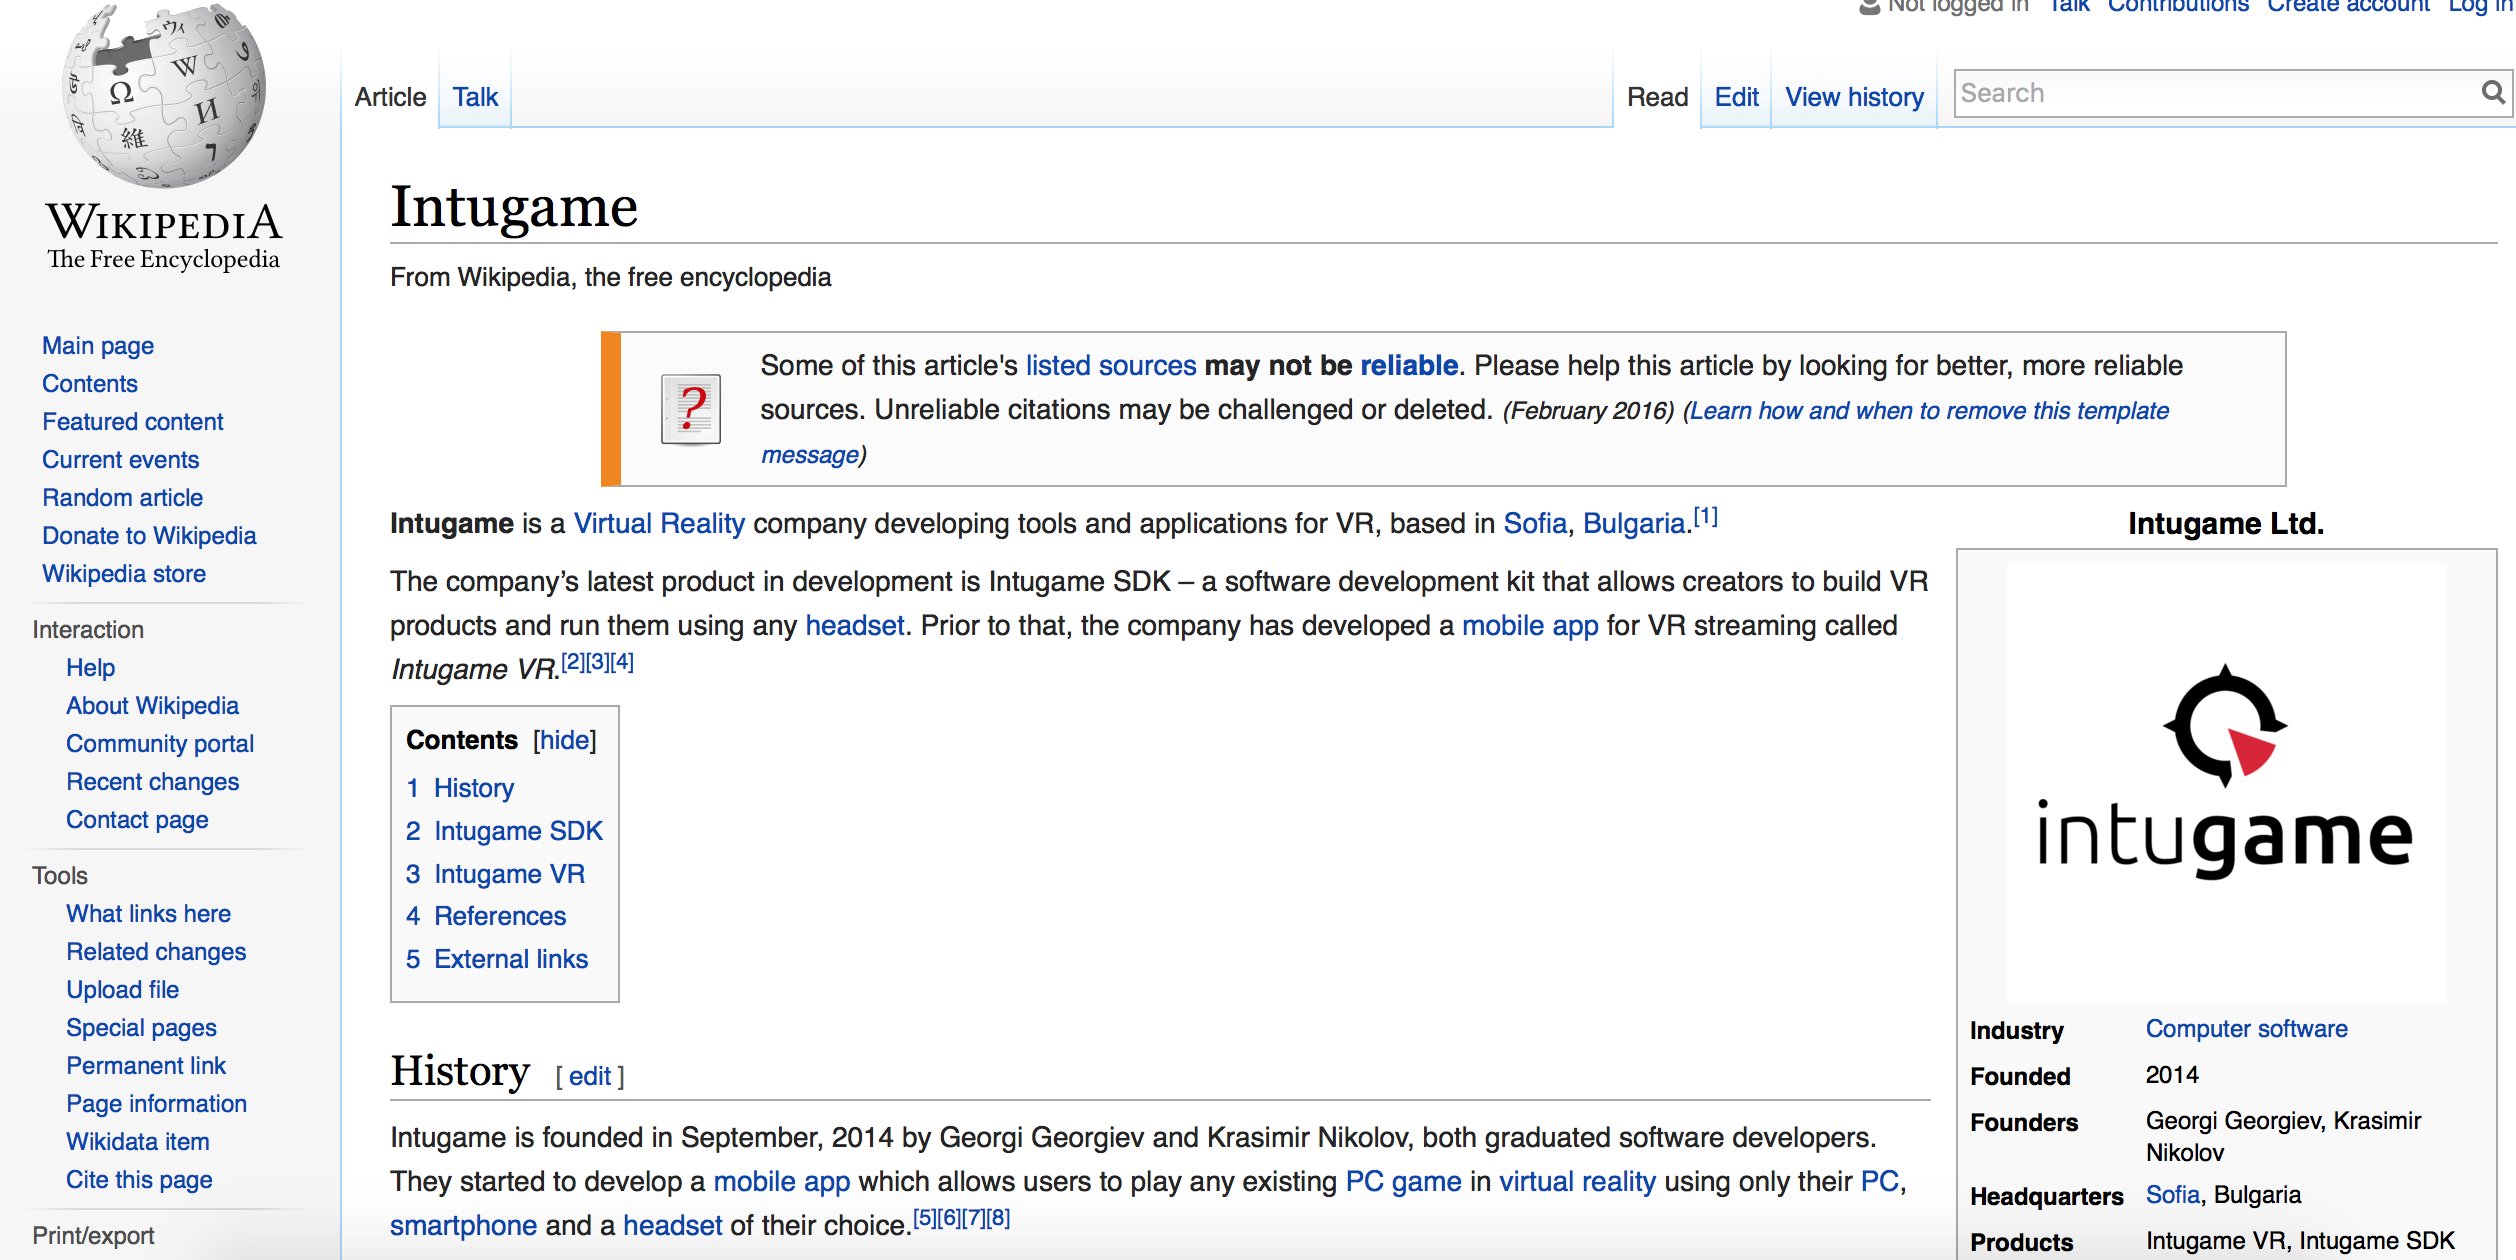Open Donate to Wikipedia
This screenshot has height=1260, width=2516.
click(149, 536)
